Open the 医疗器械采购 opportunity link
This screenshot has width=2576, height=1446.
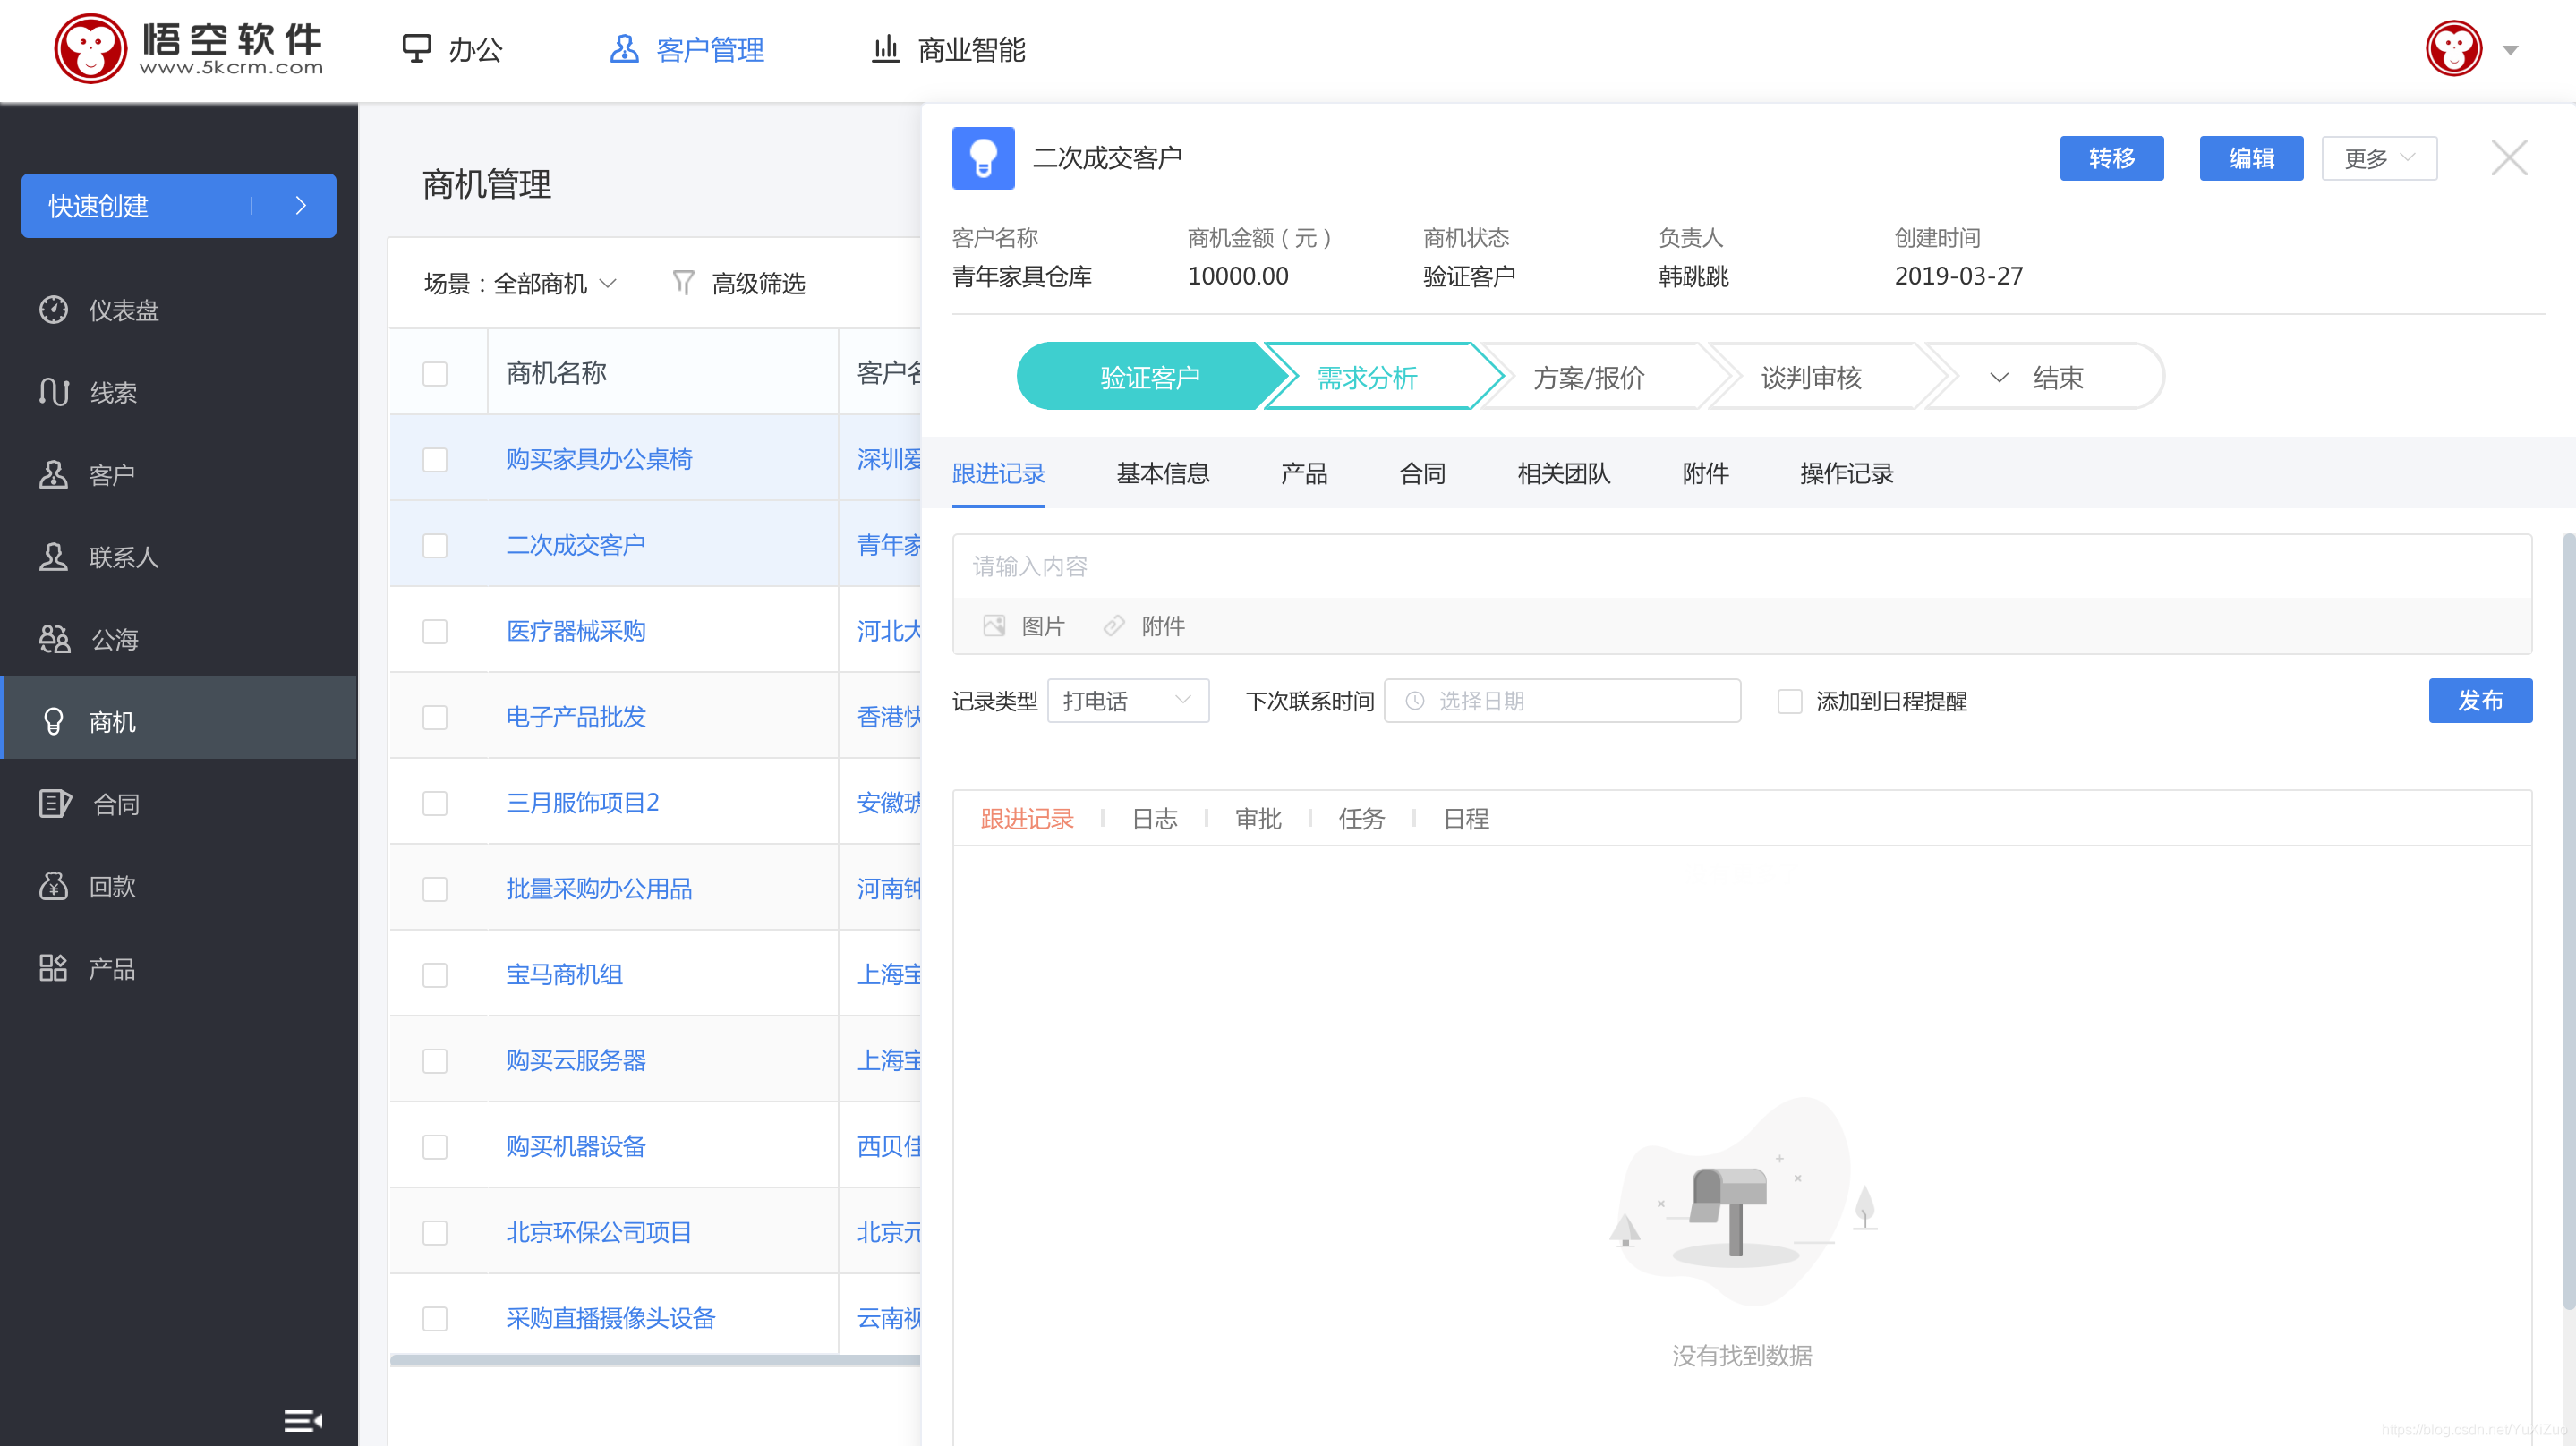point(576,631)
